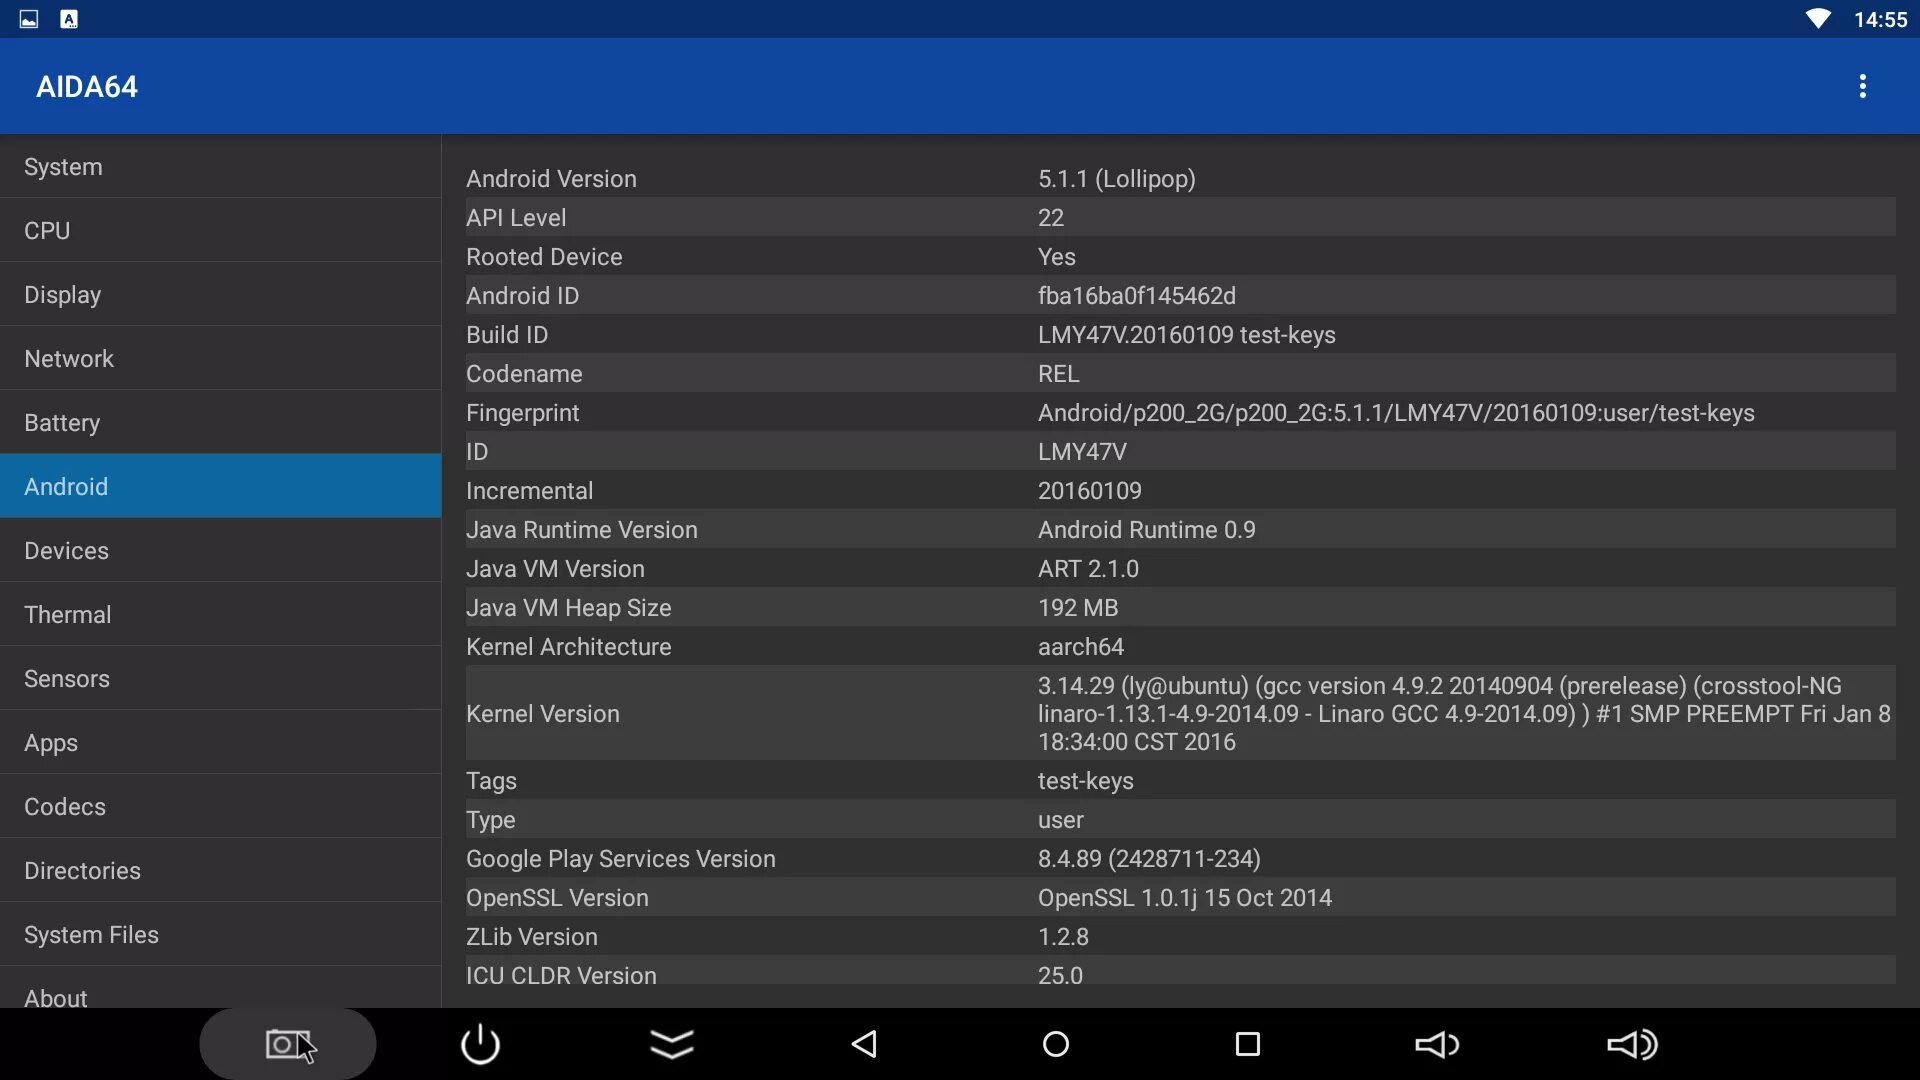The image size is (1920, 1080).
Task: Tap the home button
Action: 1055,1043
